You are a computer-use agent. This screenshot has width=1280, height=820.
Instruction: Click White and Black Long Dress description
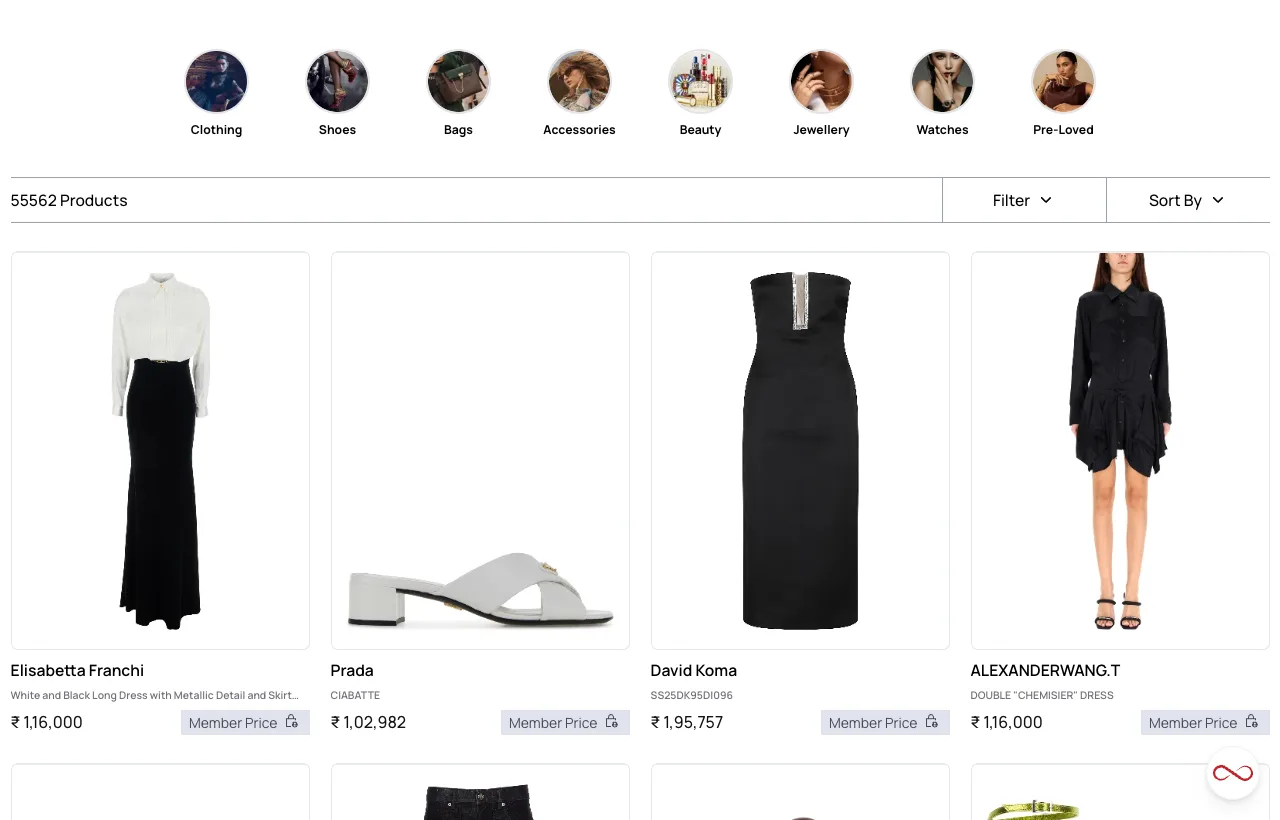(155, 695)
